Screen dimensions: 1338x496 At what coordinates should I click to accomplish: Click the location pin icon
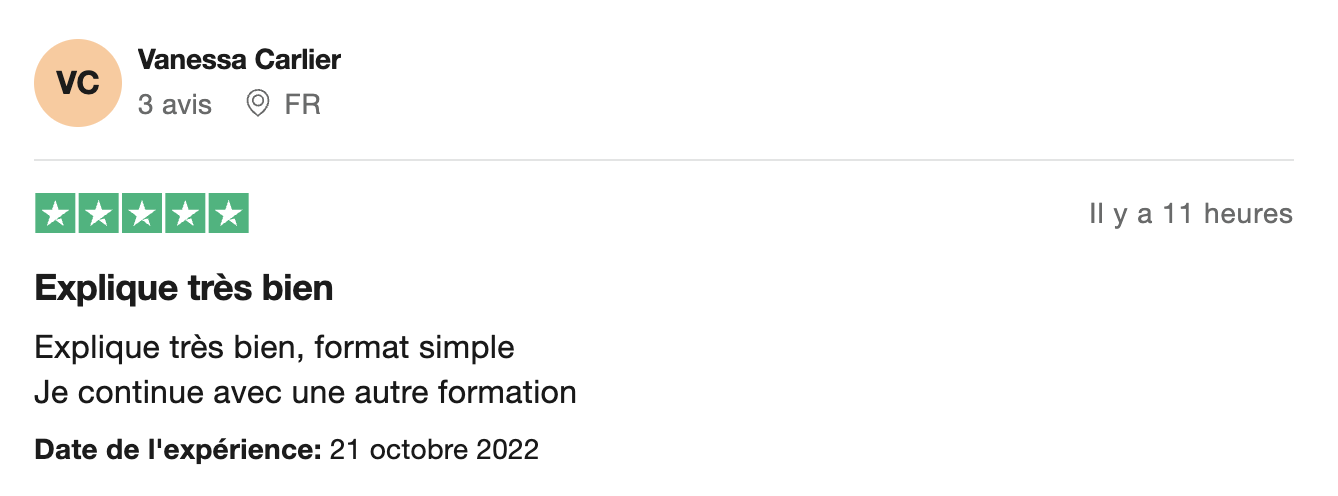pyautogui.click(x=258, y=104)
